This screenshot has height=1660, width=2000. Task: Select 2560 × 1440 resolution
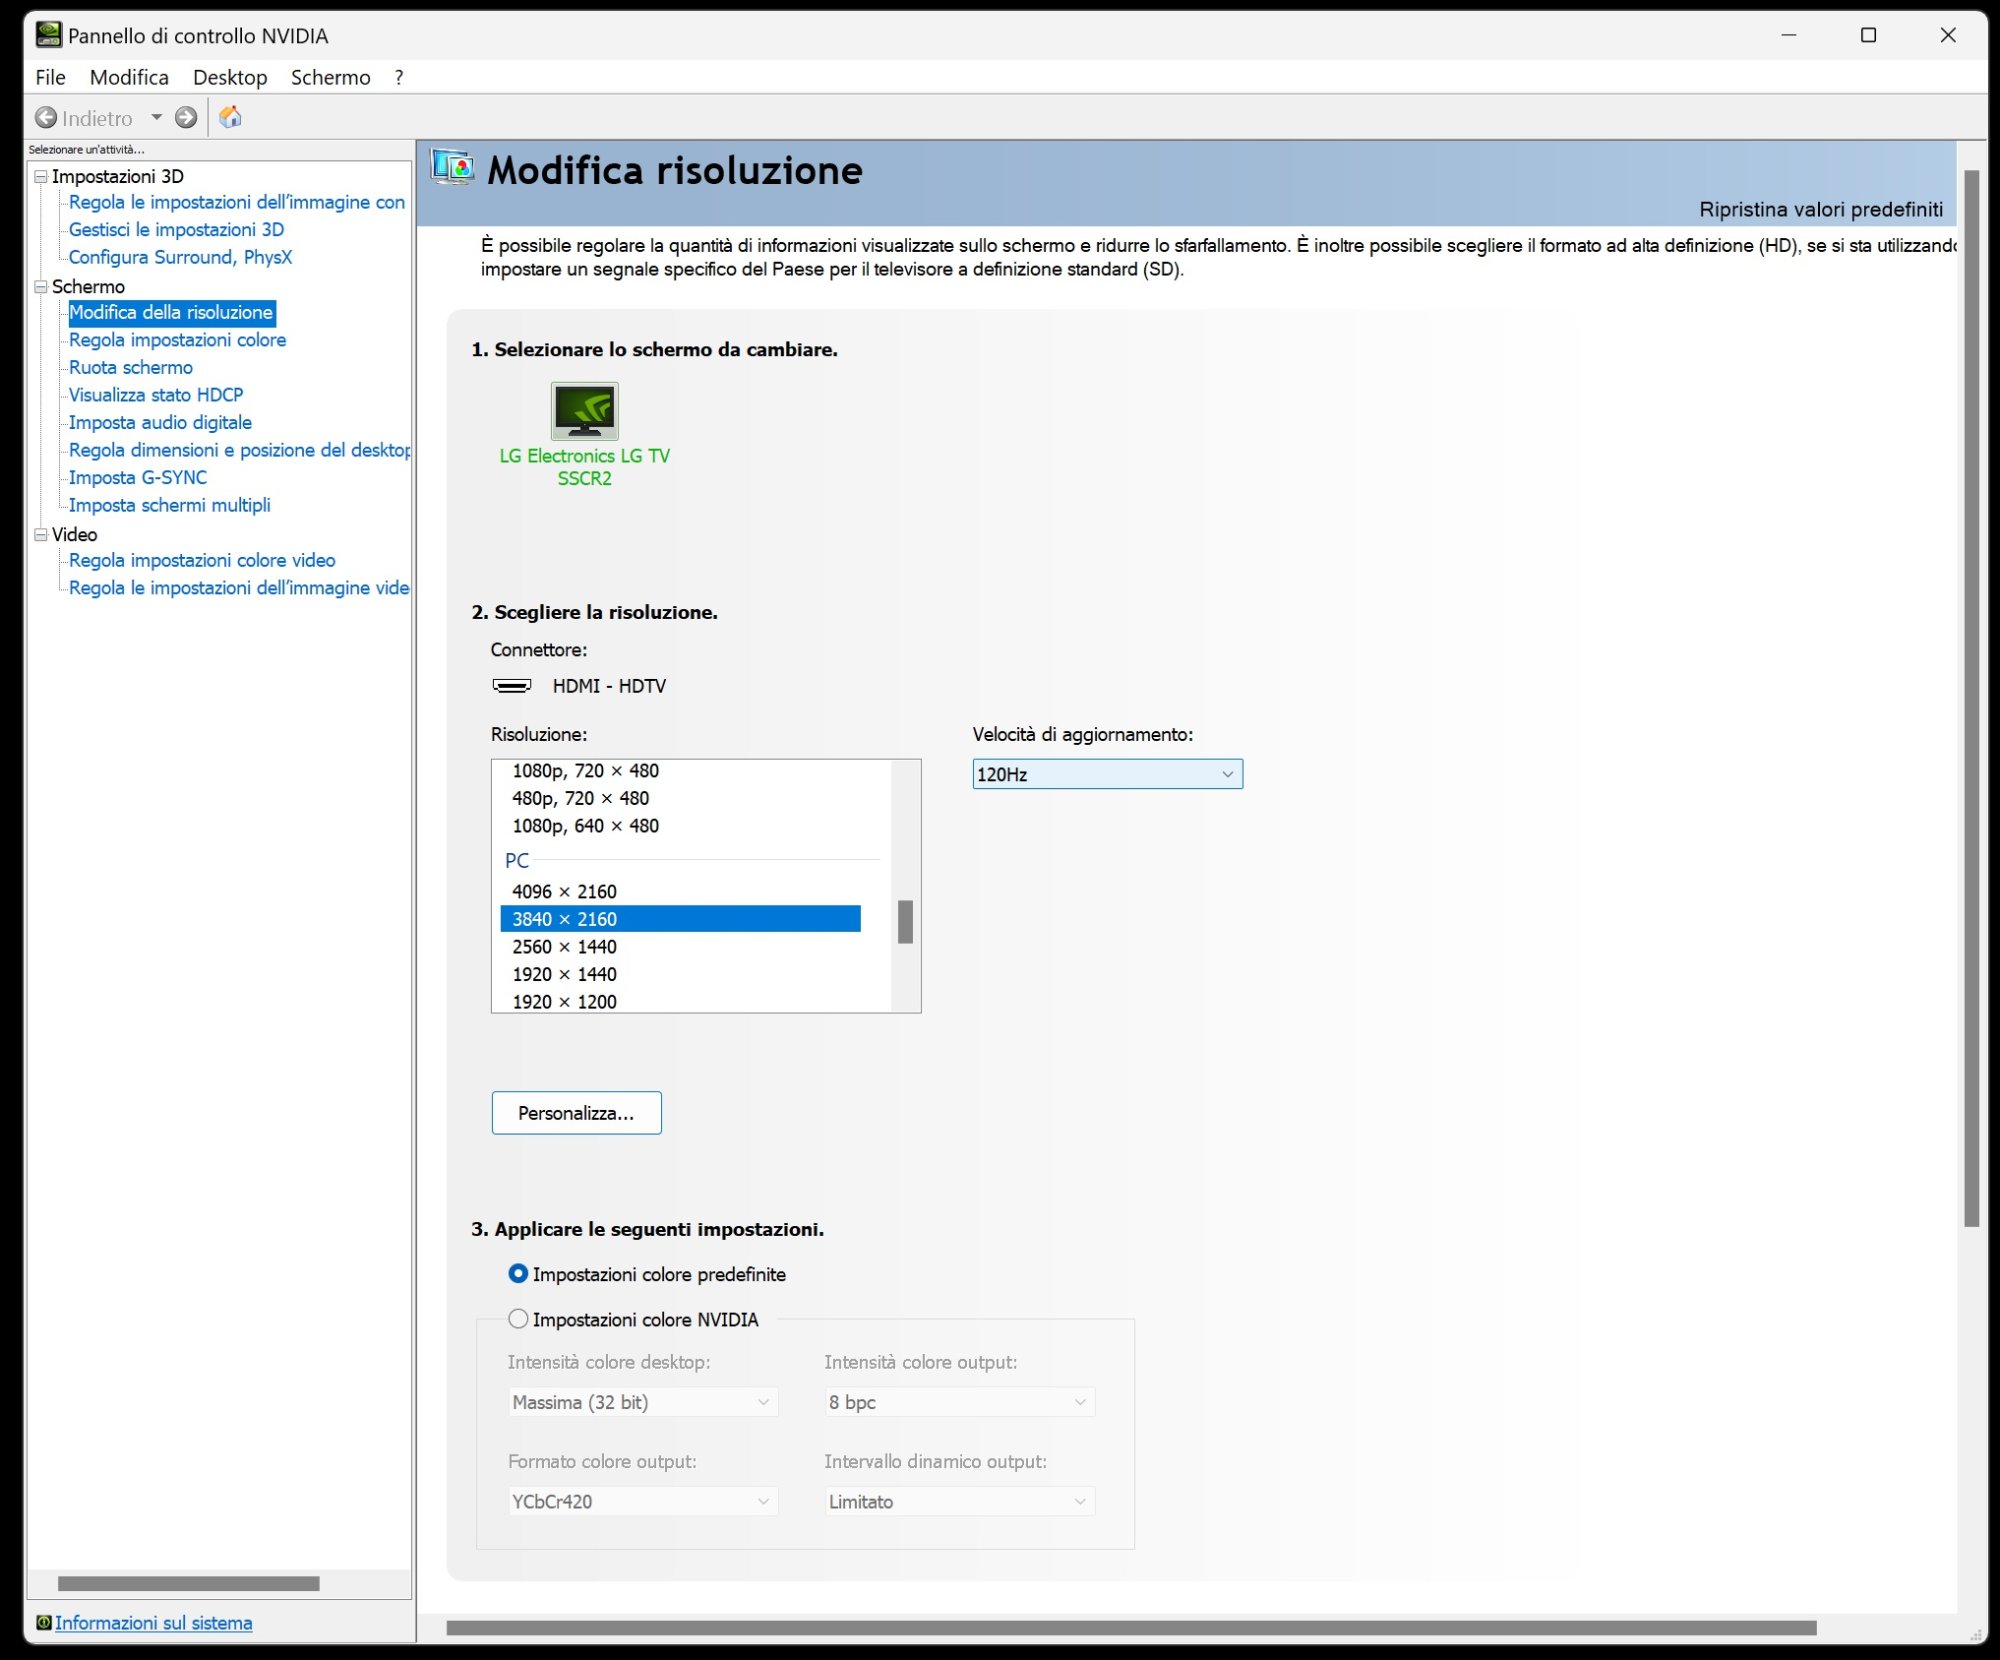[x=680, y=946]
